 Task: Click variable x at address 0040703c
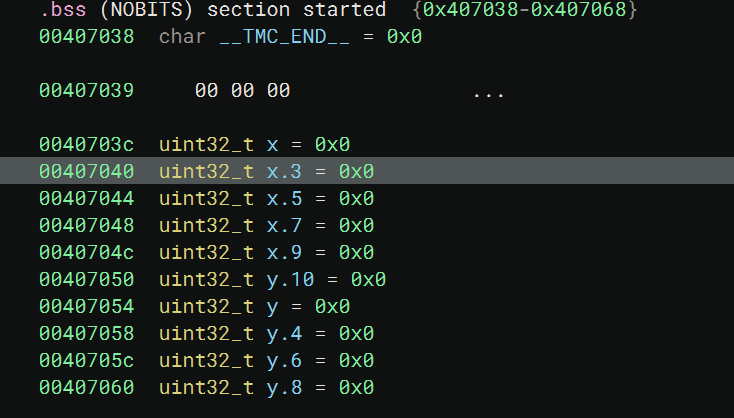tap(272, 145)
